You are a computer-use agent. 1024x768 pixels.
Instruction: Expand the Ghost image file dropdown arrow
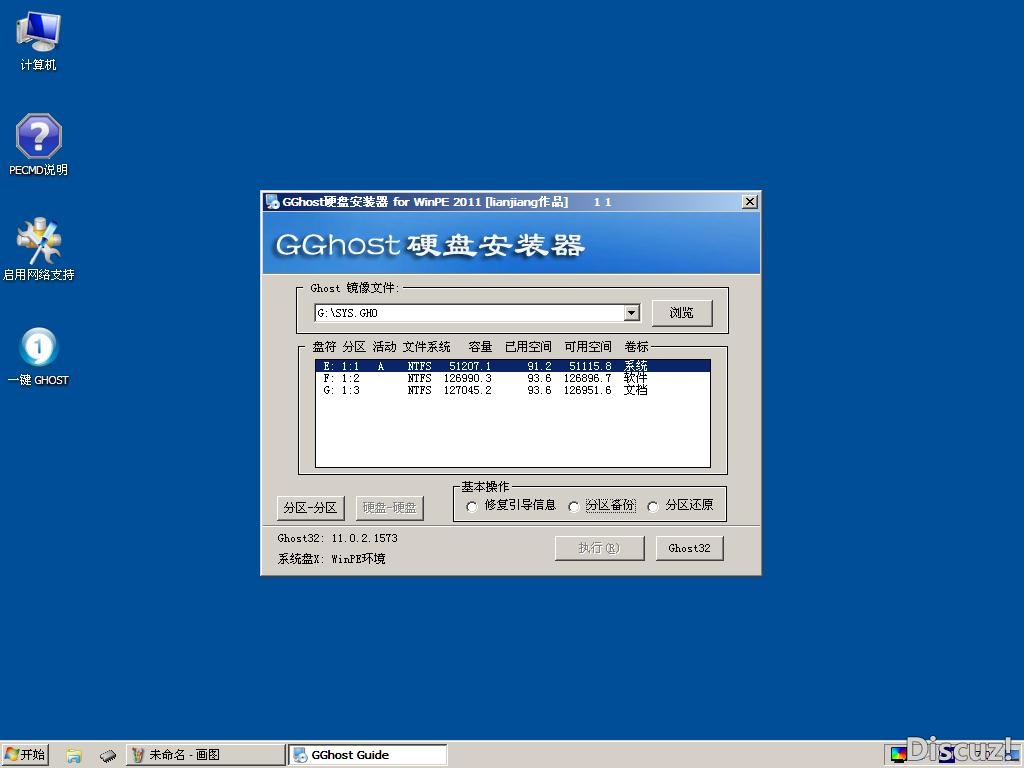pos(632,313)
